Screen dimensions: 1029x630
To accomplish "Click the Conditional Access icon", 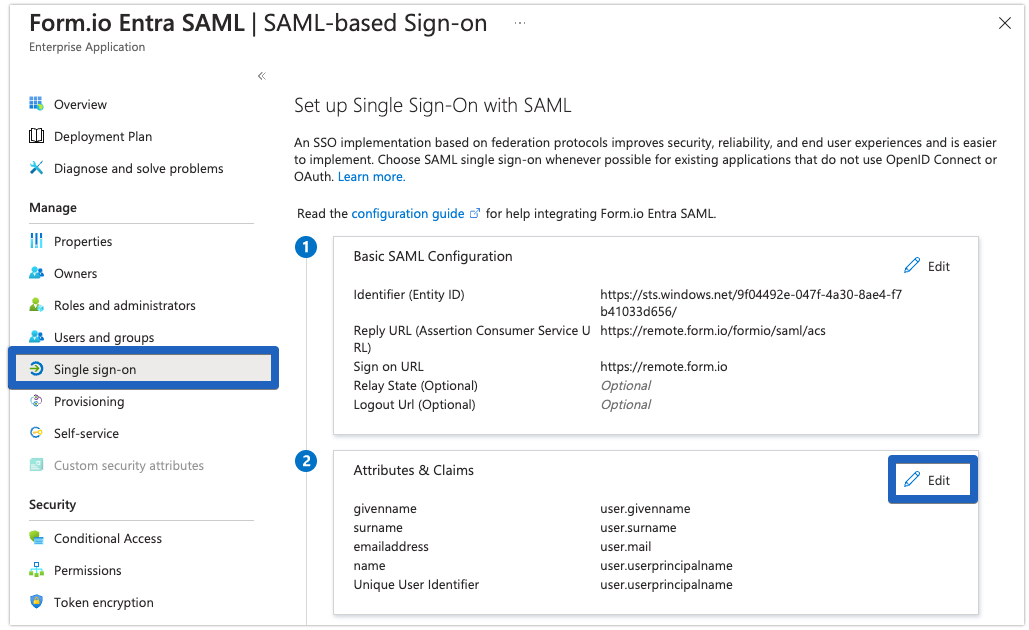I will [36, 537].
